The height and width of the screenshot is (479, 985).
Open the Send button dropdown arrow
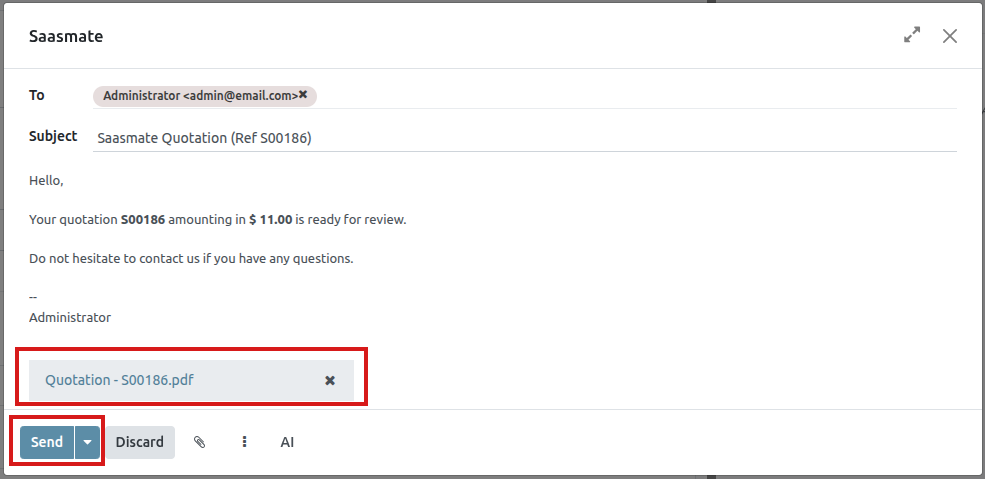(88, 442)
